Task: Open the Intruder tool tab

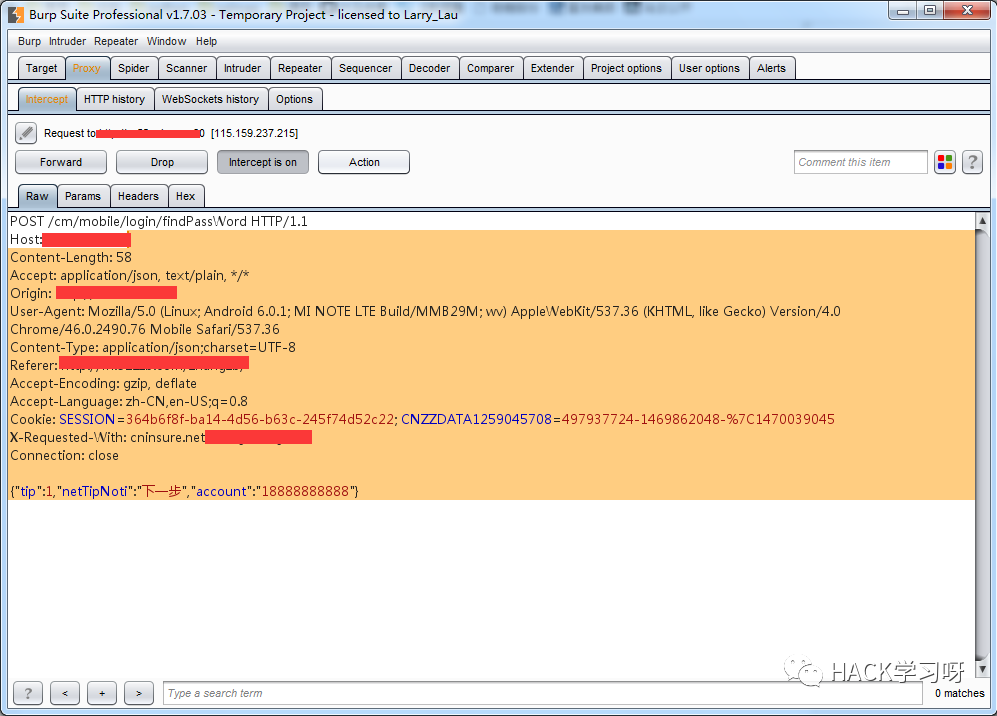Action: pyautogui.click(x=242, y=68)
